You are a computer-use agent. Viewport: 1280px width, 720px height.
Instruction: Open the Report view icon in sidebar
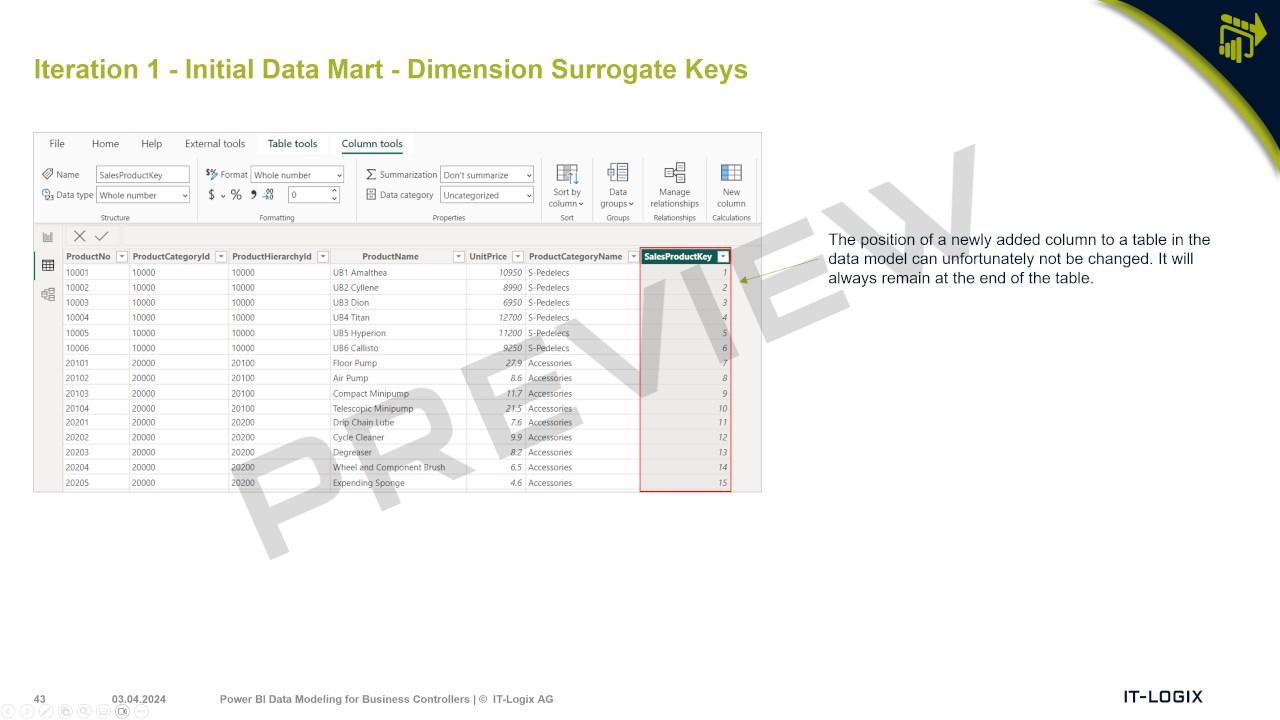47,237
